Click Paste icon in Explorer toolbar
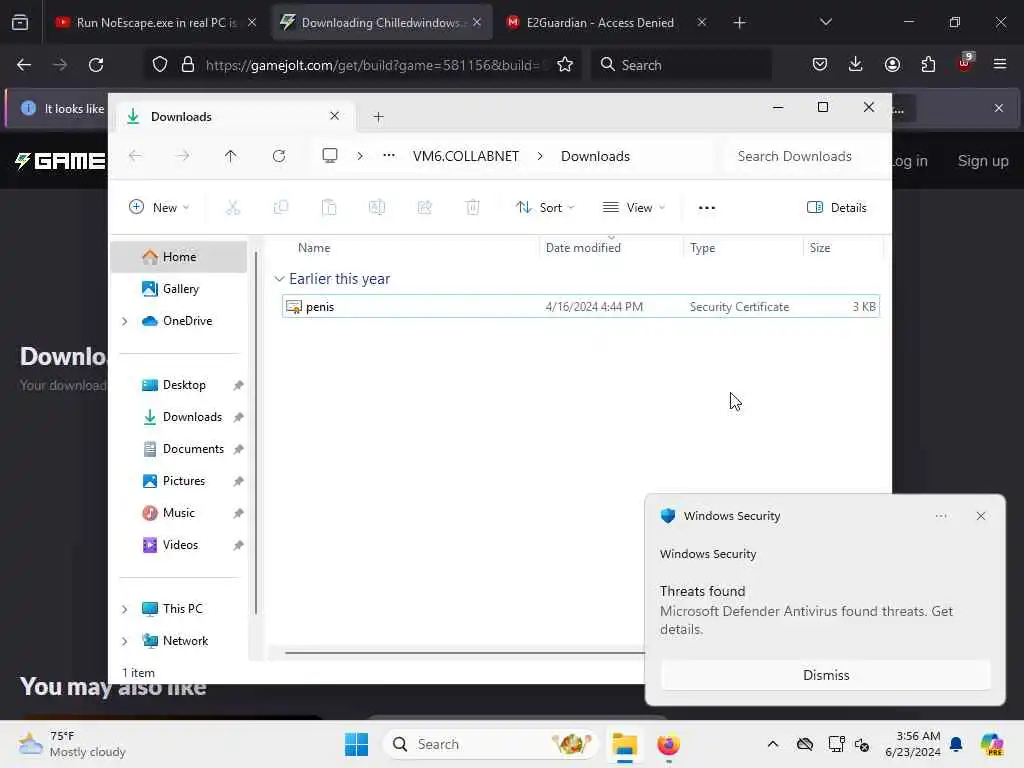The width and height of the screenshot is (1024, 768). (328, 208)
